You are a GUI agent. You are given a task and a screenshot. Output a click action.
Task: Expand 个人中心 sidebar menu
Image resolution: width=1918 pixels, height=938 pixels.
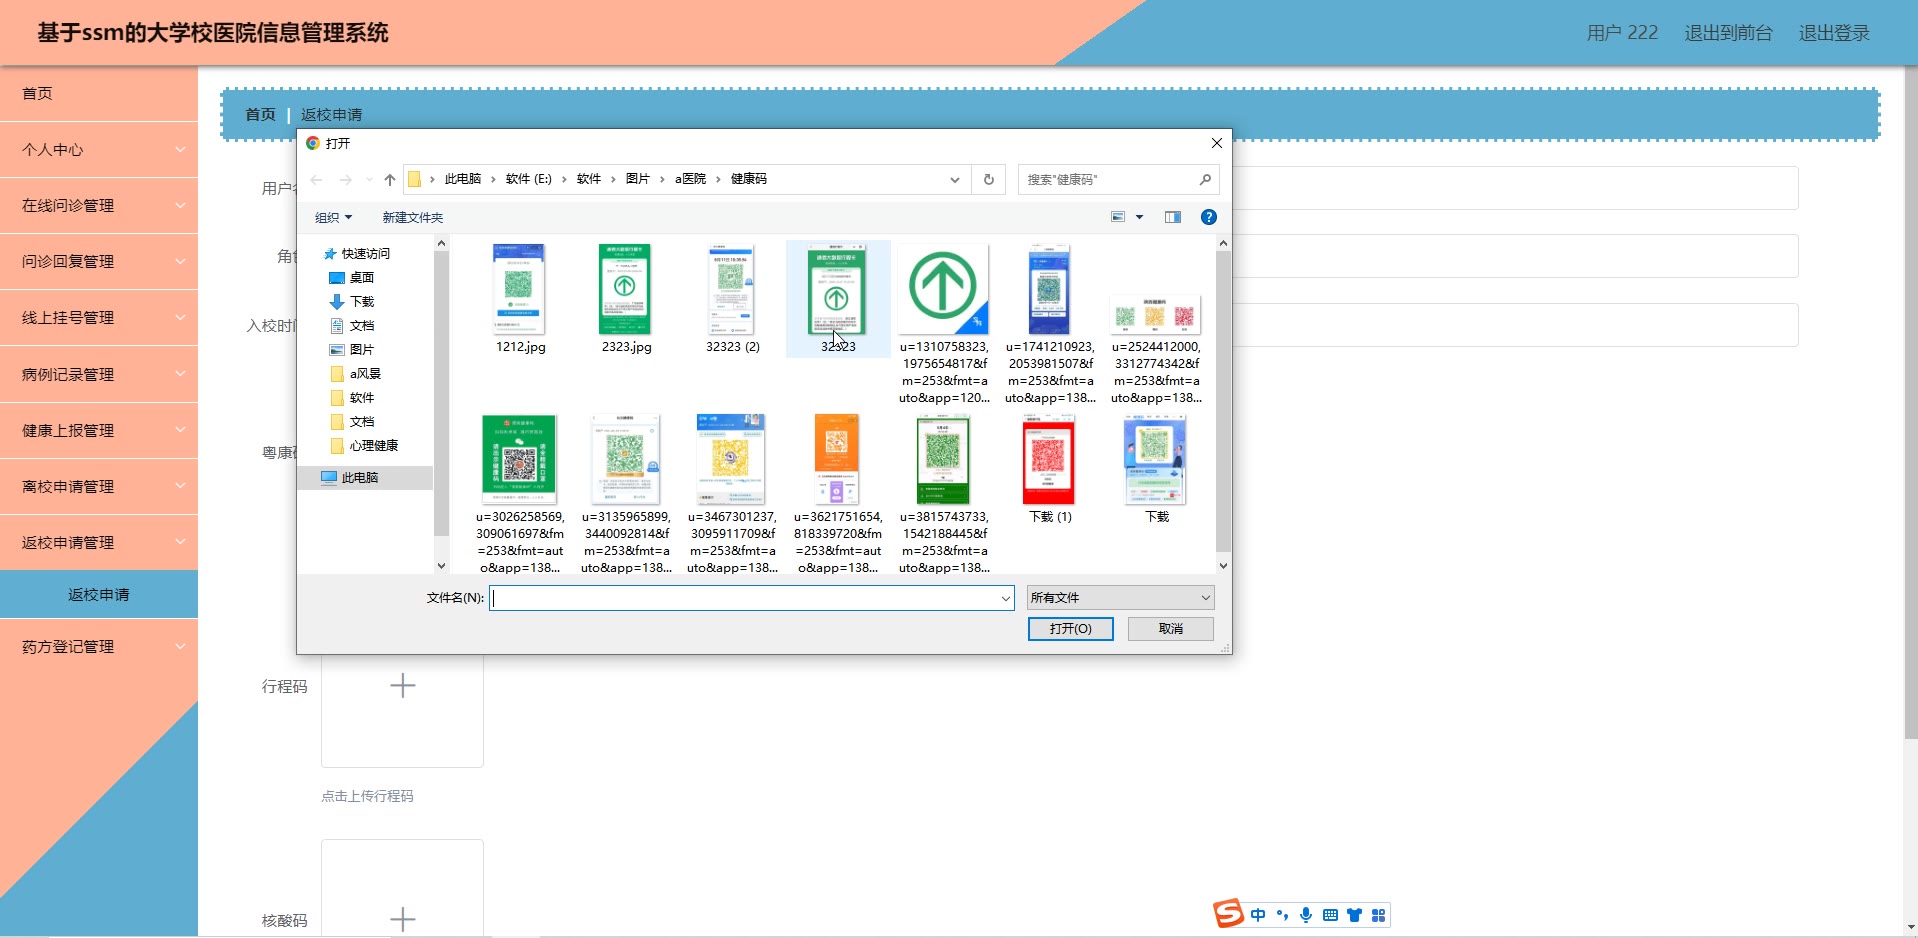[99, 149]
